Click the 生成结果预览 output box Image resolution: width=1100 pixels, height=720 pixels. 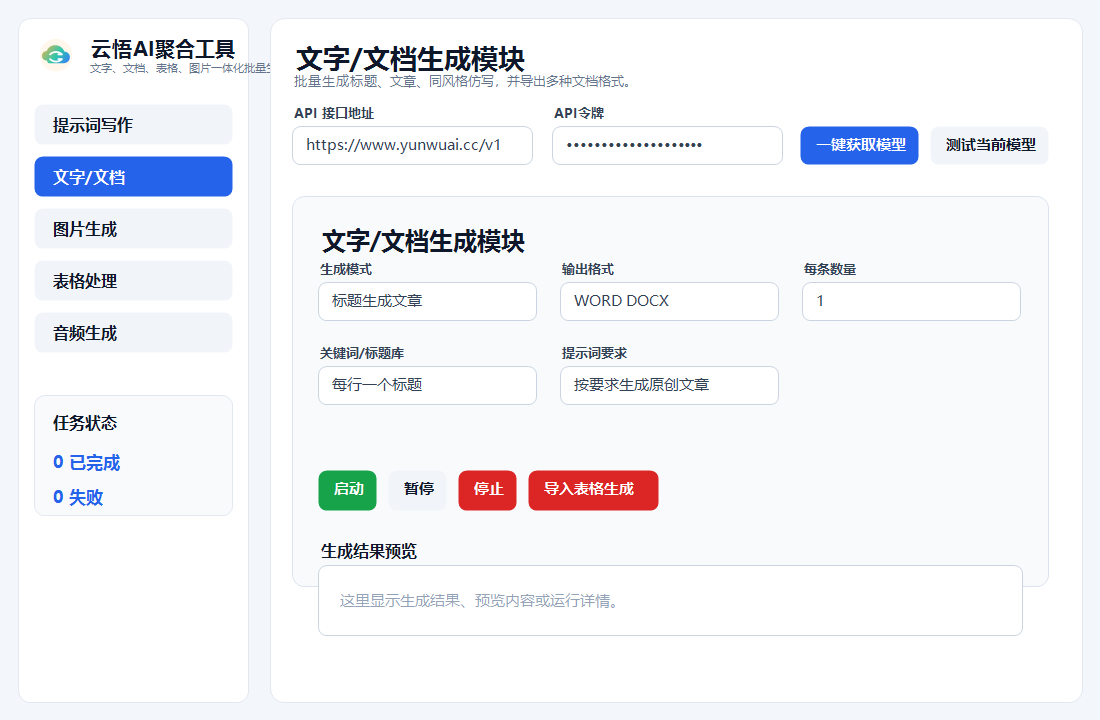(x=670, y=601)
